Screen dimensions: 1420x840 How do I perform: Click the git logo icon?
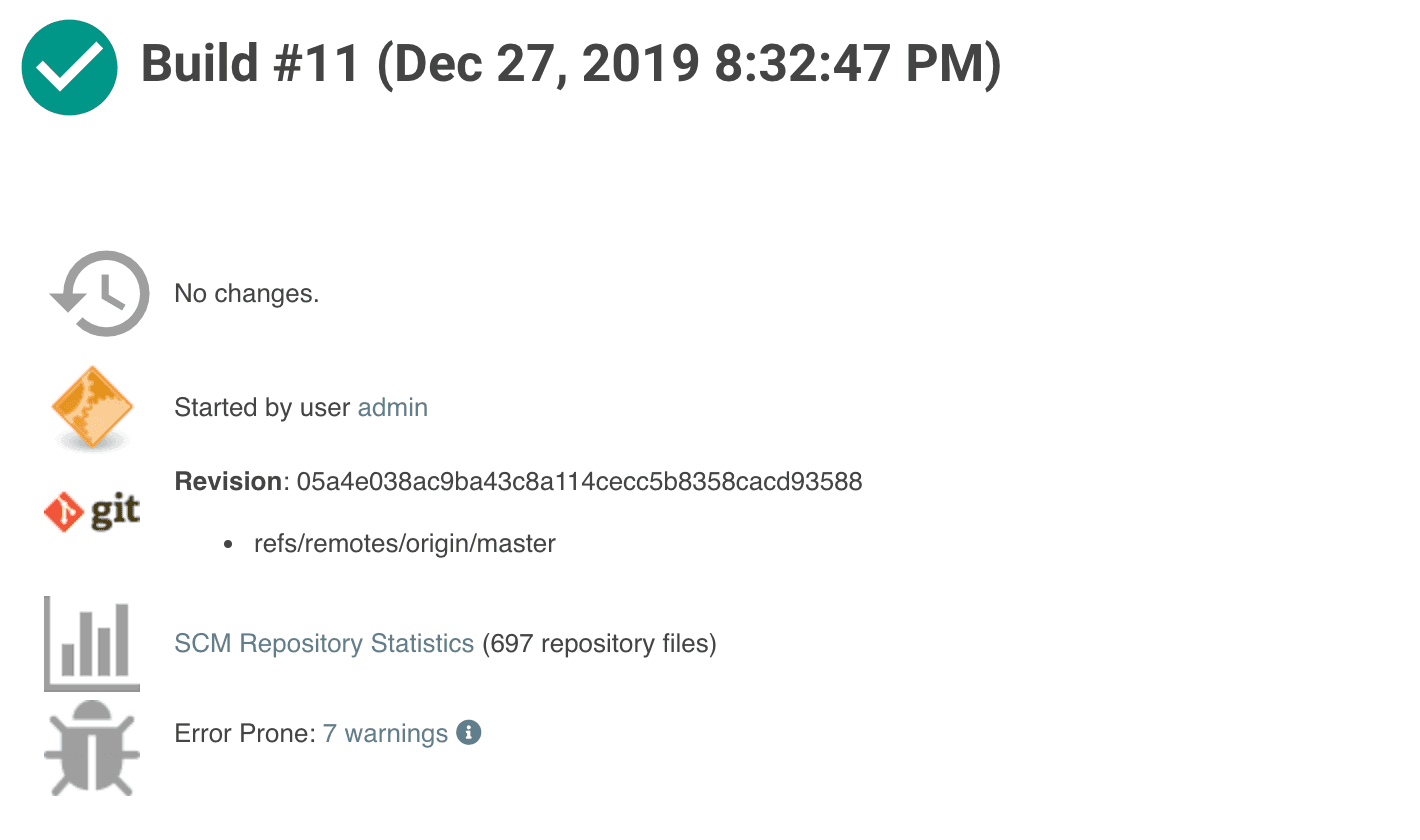pyautogui.click(x=92, y=511)
